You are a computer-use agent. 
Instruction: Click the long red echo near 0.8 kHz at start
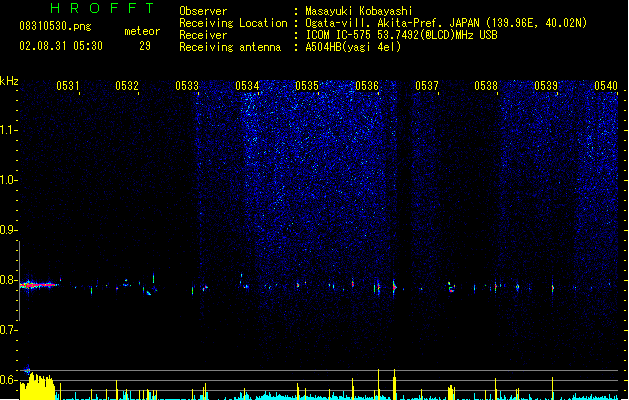[x=39, y=285]
